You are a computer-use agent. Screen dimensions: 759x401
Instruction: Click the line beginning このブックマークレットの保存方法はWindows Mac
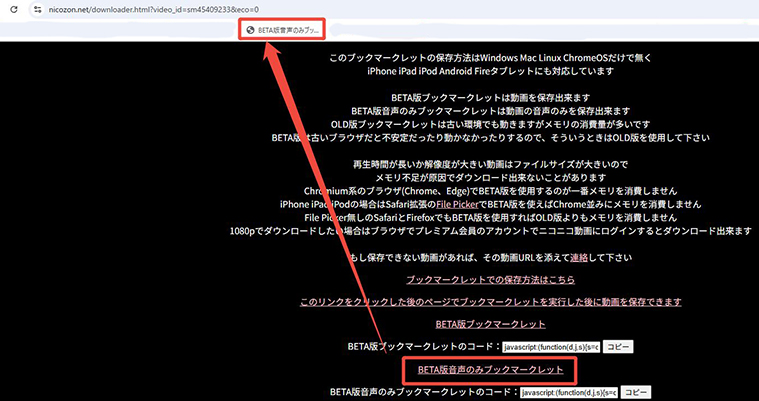point(490,58)
